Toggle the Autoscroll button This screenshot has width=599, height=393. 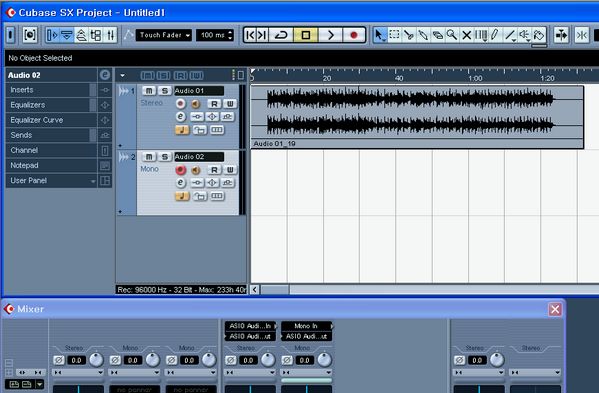561,35
